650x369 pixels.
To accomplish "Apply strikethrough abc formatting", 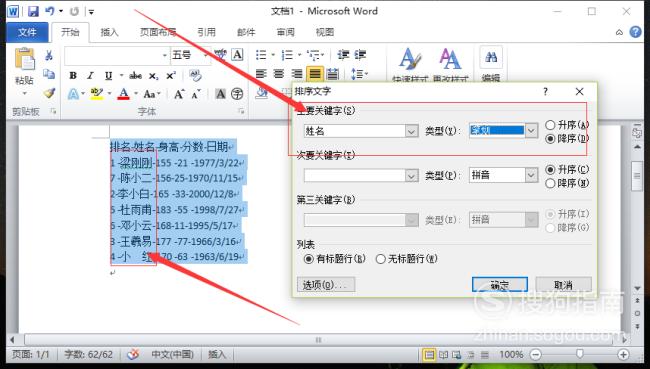I will click(x=135, y=75).
